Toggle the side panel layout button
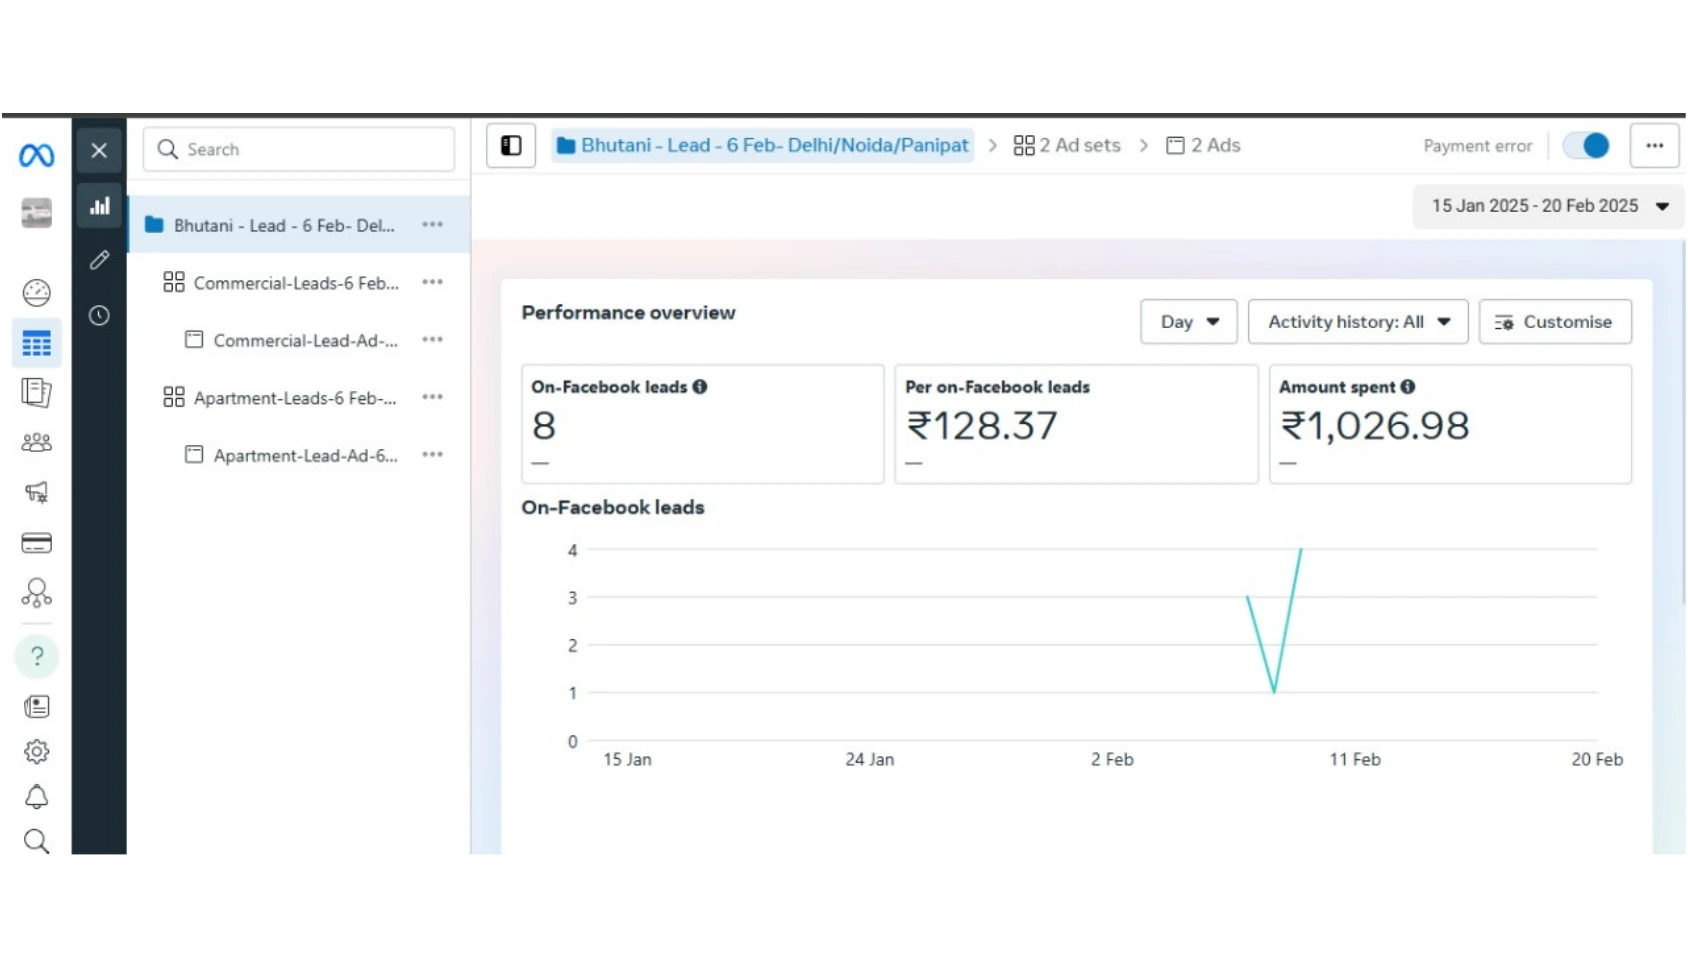The width and height of the screenshot is (1688, 969). click(511, 146)
